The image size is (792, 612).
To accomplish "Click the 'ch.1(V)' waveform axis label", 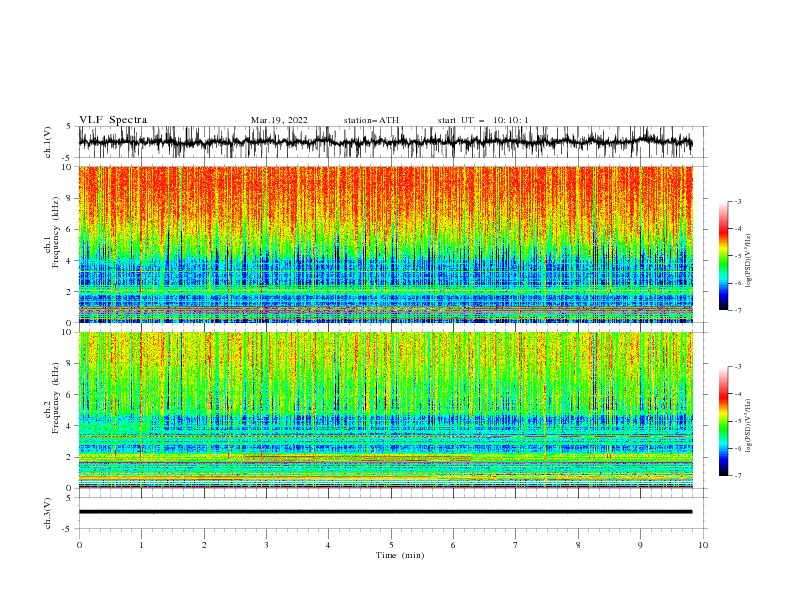I will (48, 142).
